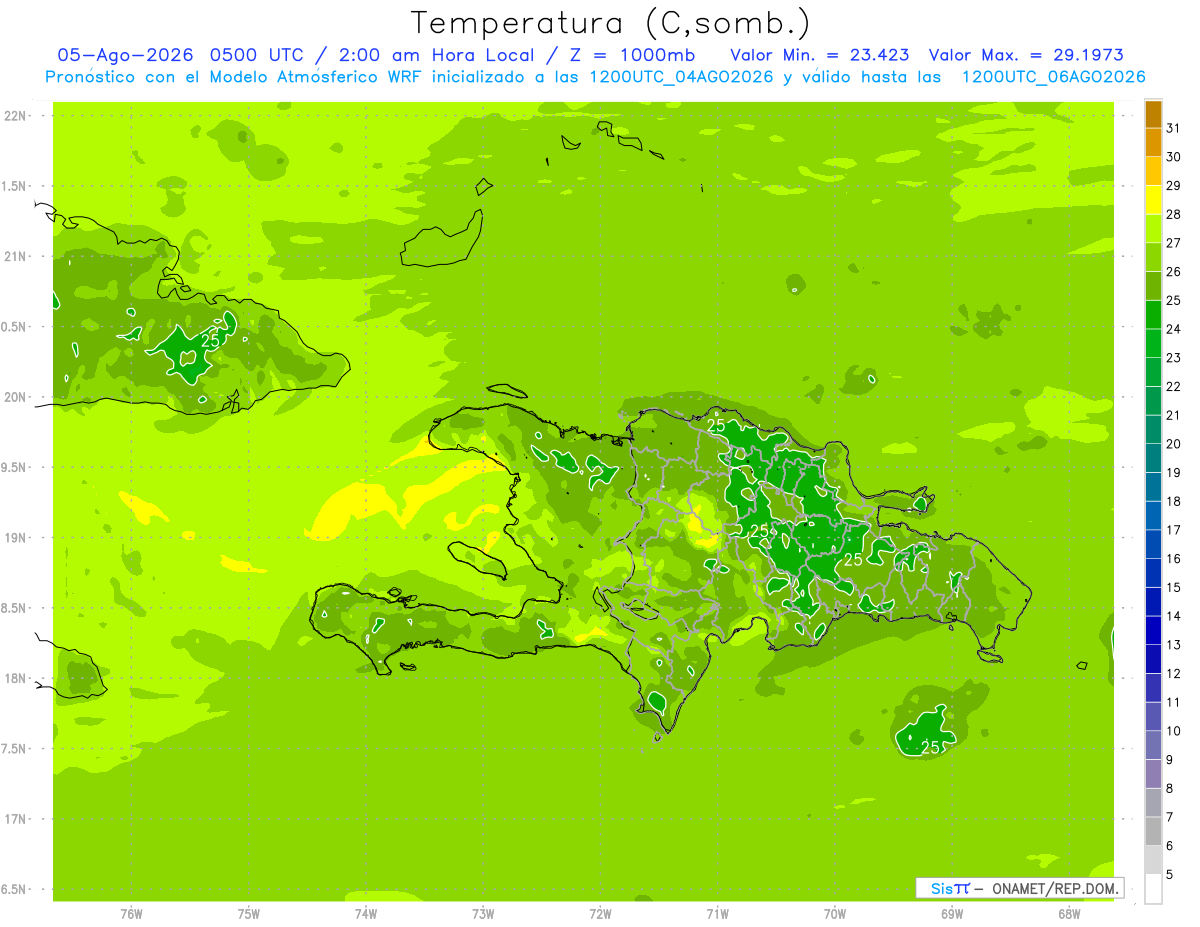Screen dimensions: 1200x927
Task: Click the '74W' longitude axis label
Action: pos(366,914)
